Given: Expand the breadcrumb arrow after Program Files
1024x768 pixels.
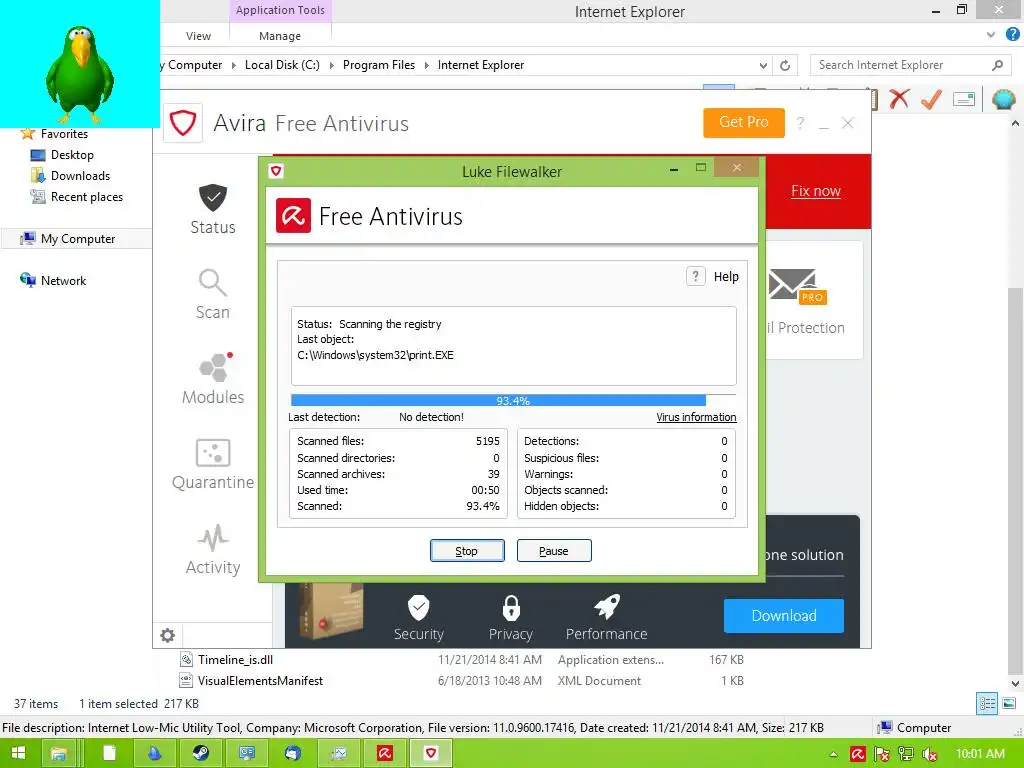Looking at the screenshot, I should coord(426,65).
